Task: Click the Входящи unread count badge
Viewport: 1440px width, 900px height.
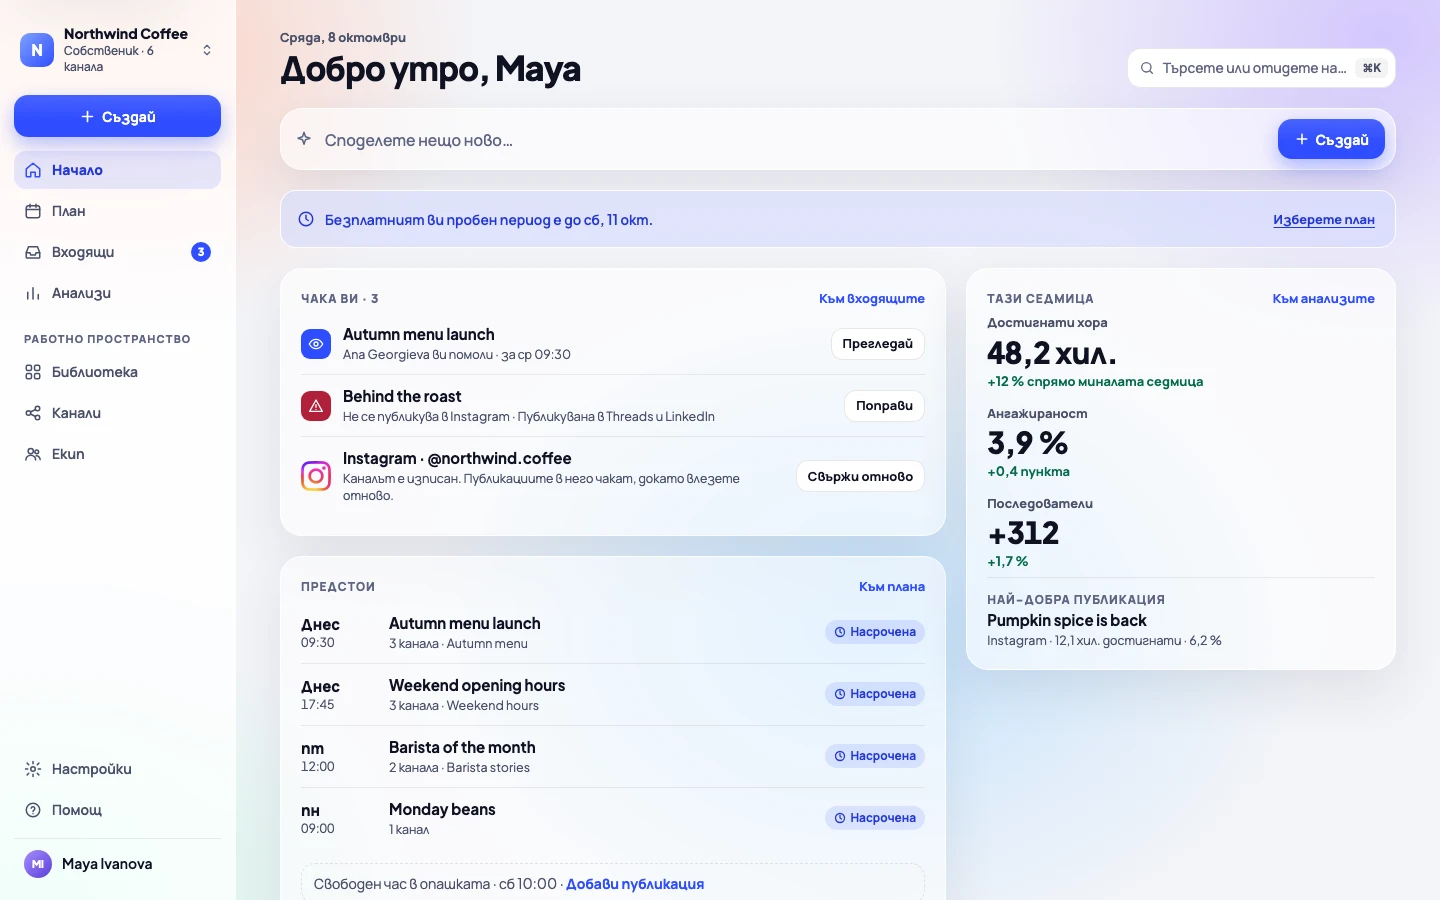Action: click(201, 252)
